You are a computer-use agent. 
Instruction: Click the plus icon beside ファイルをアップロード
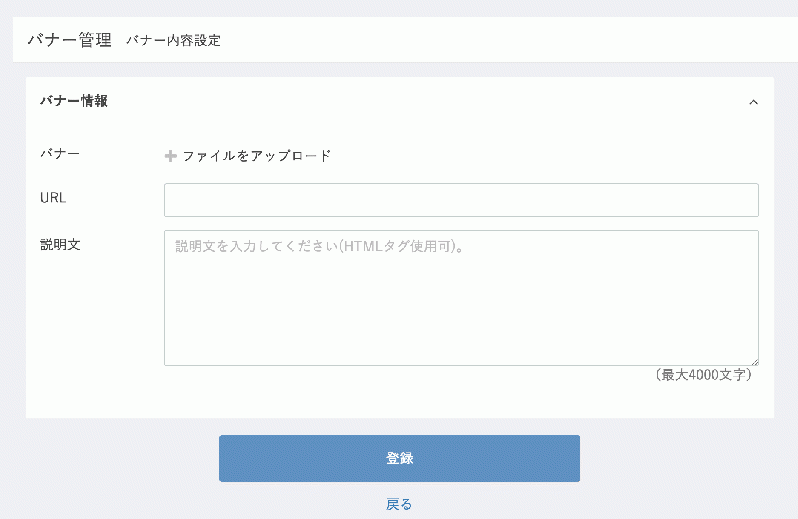170,156
